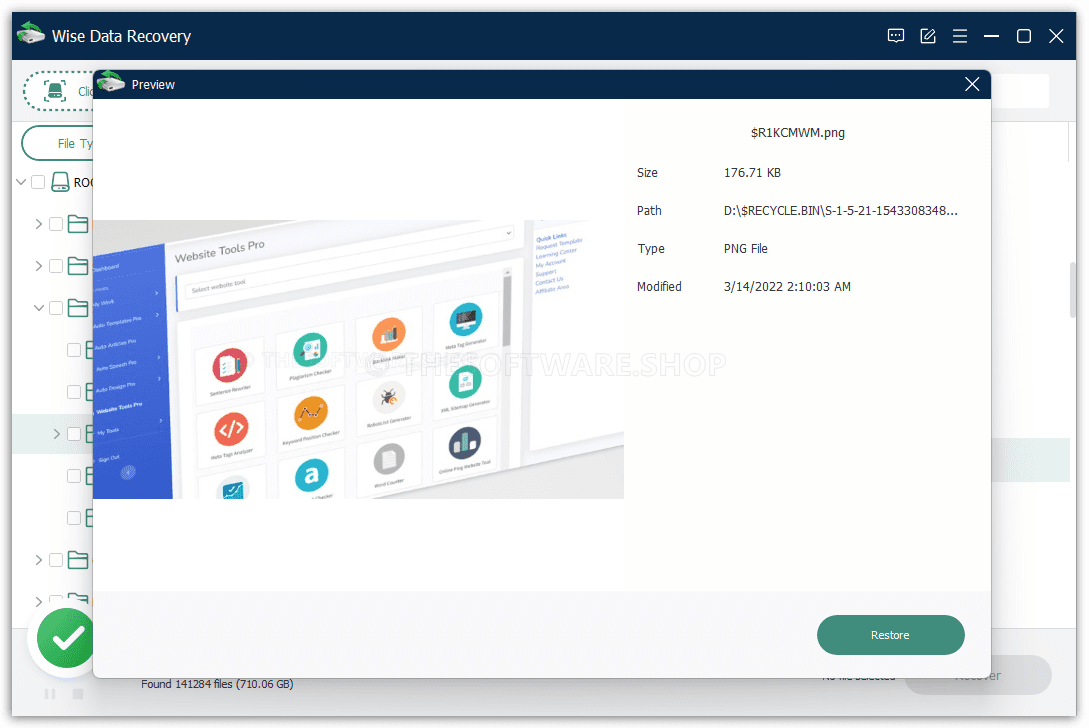Click the Preview dialog title text

(153, 85)
